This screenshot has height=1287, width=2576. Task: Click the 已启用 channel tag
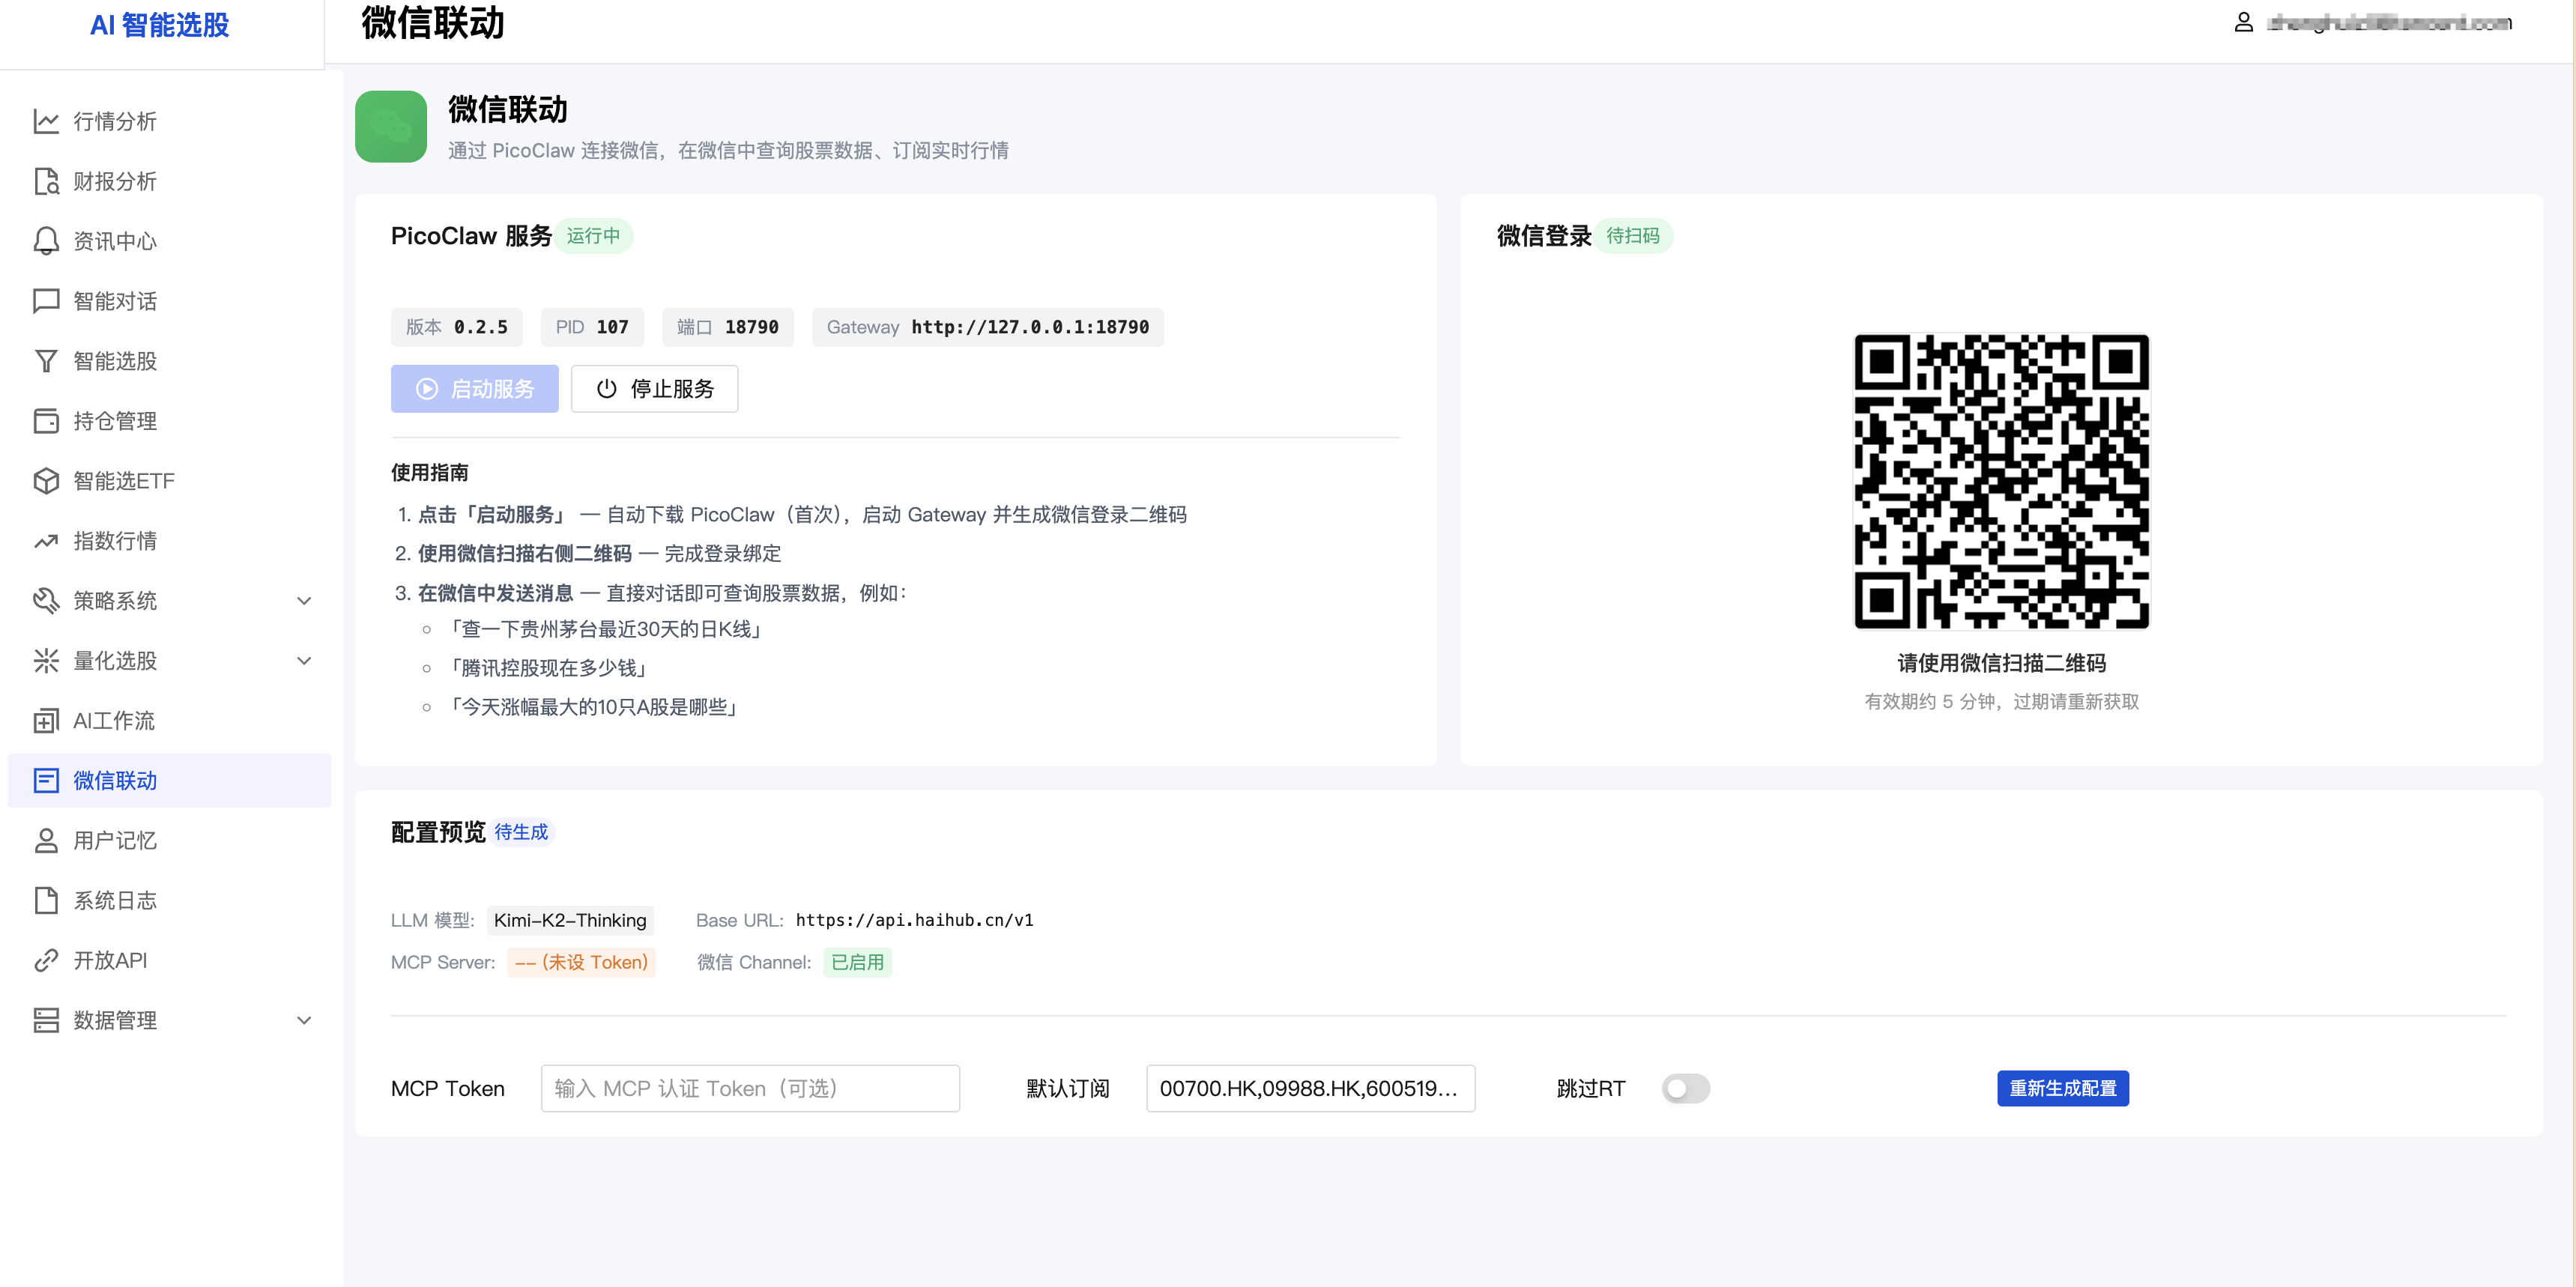tap(858, 963)
